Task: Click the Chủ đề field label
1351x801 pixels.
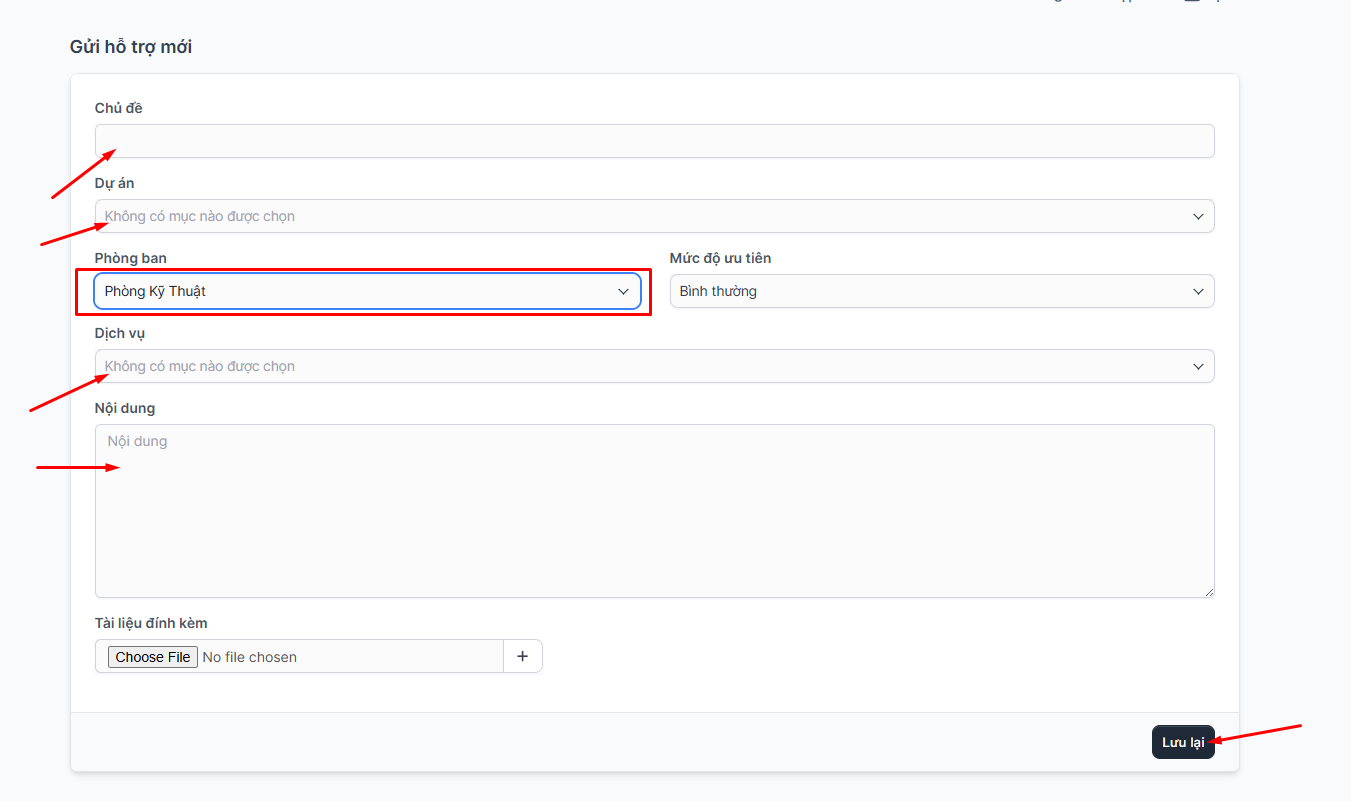Action: click(119, 108)
